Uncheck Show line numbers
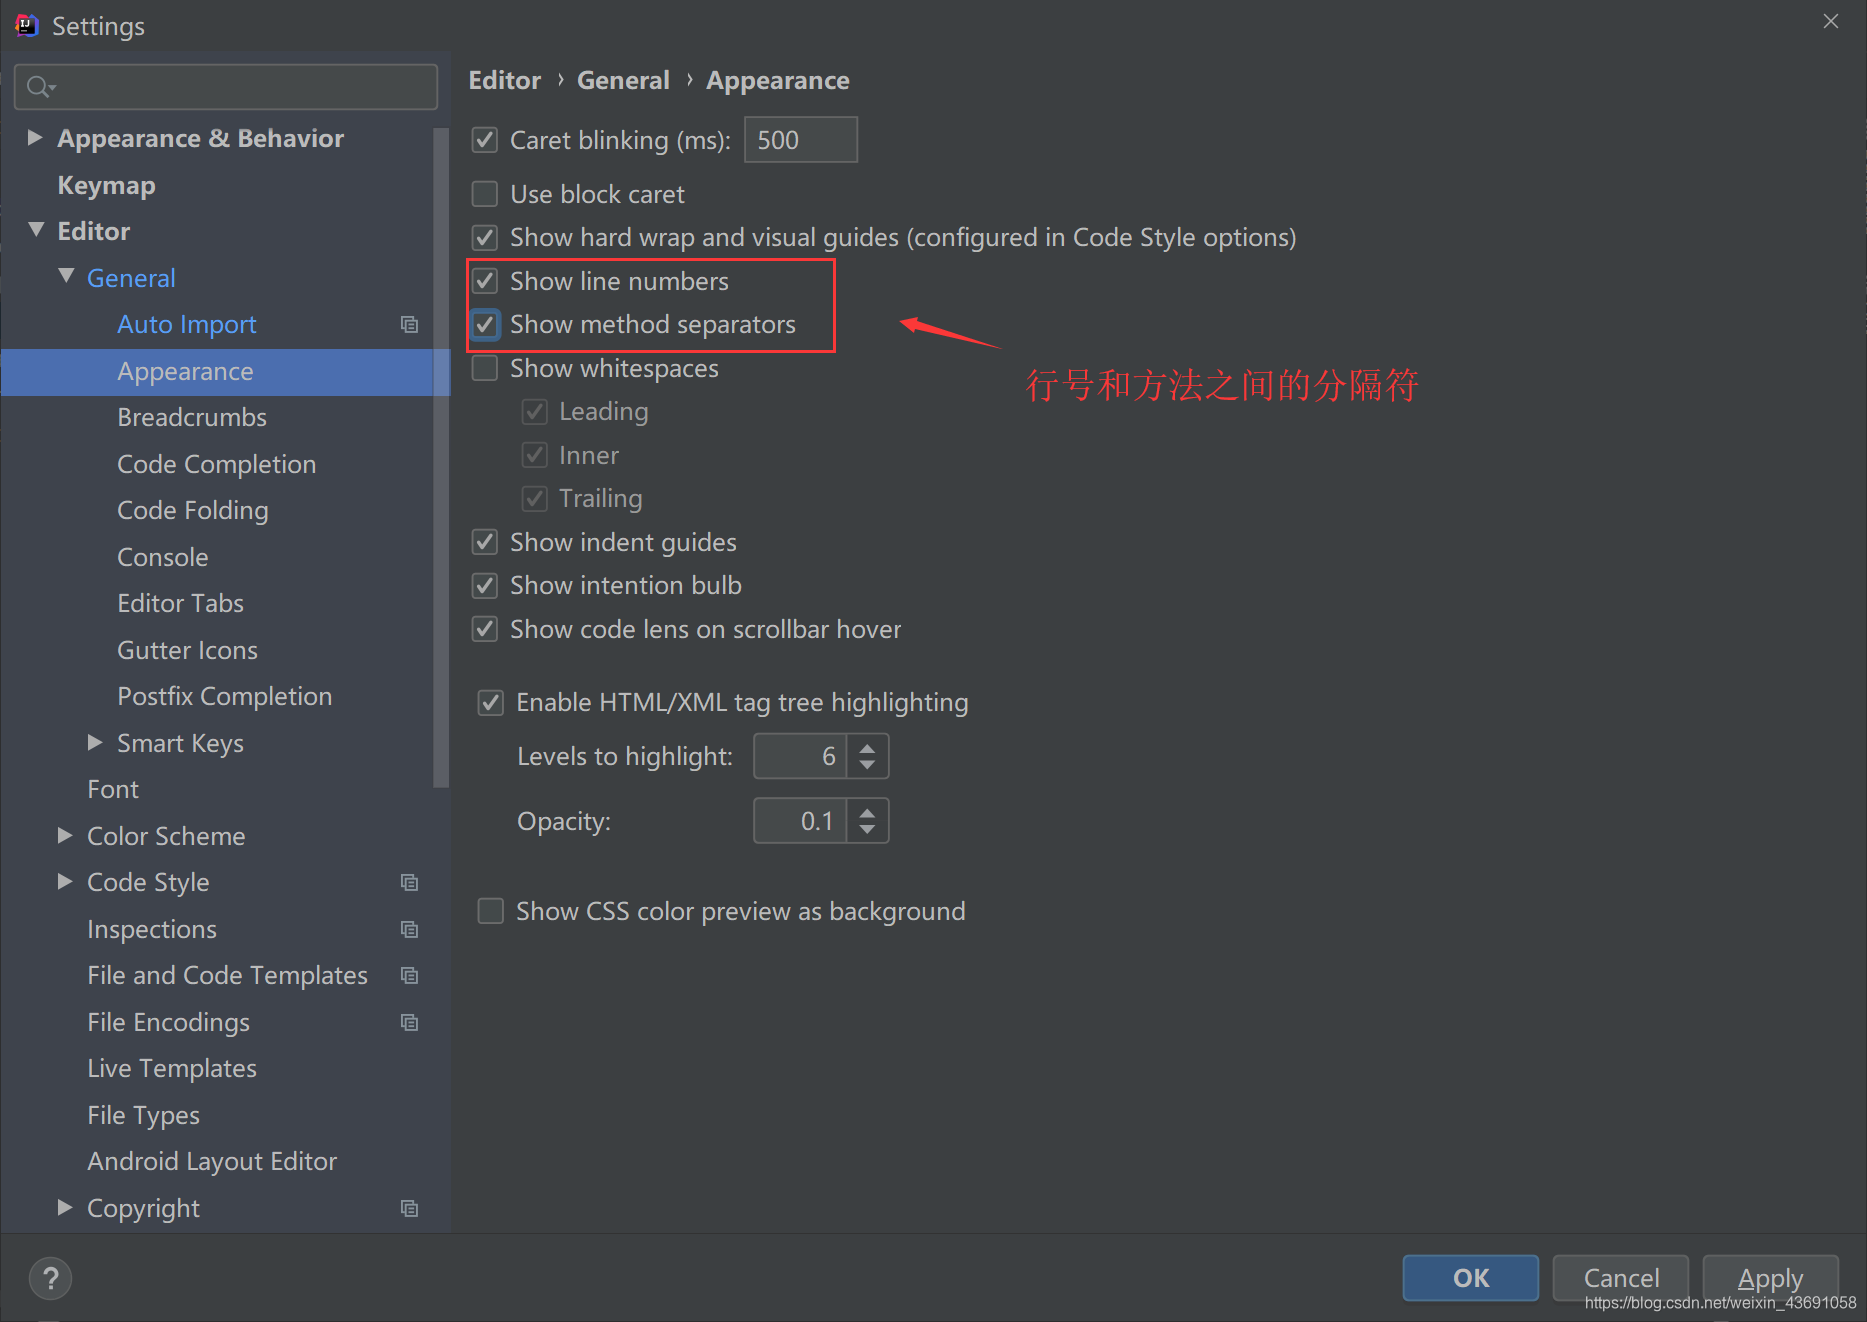 click(x=485, y=281)
